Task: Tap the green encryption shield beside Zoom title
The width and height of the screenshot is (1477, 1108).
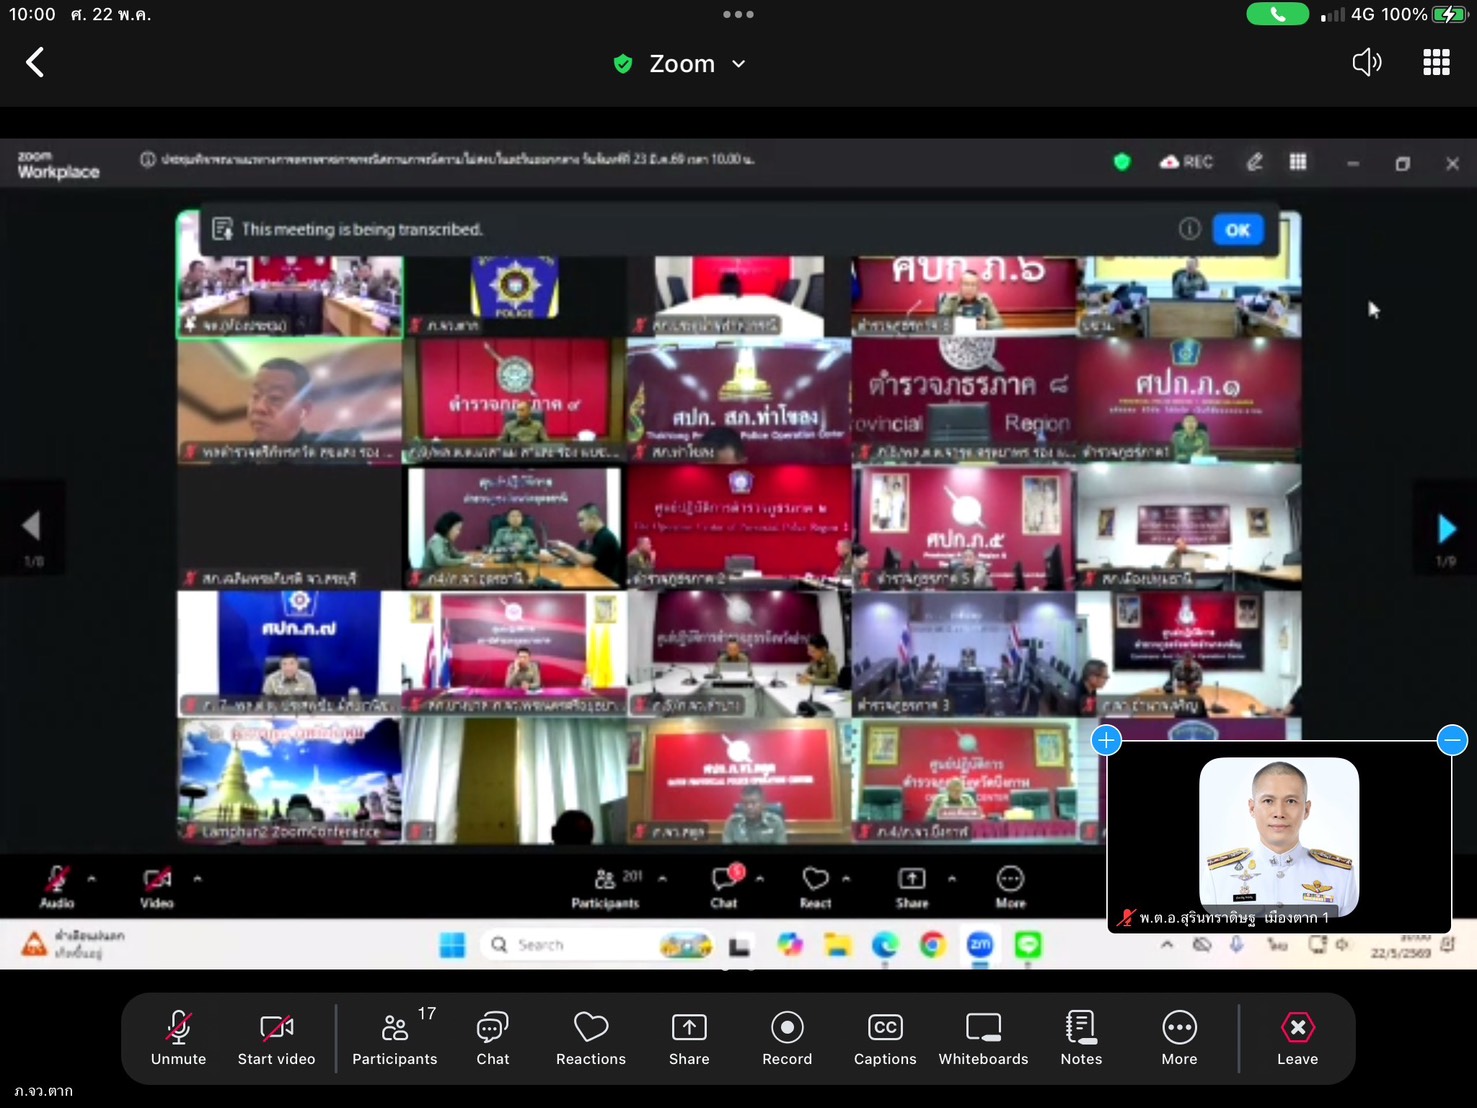Action: (623, 64)
